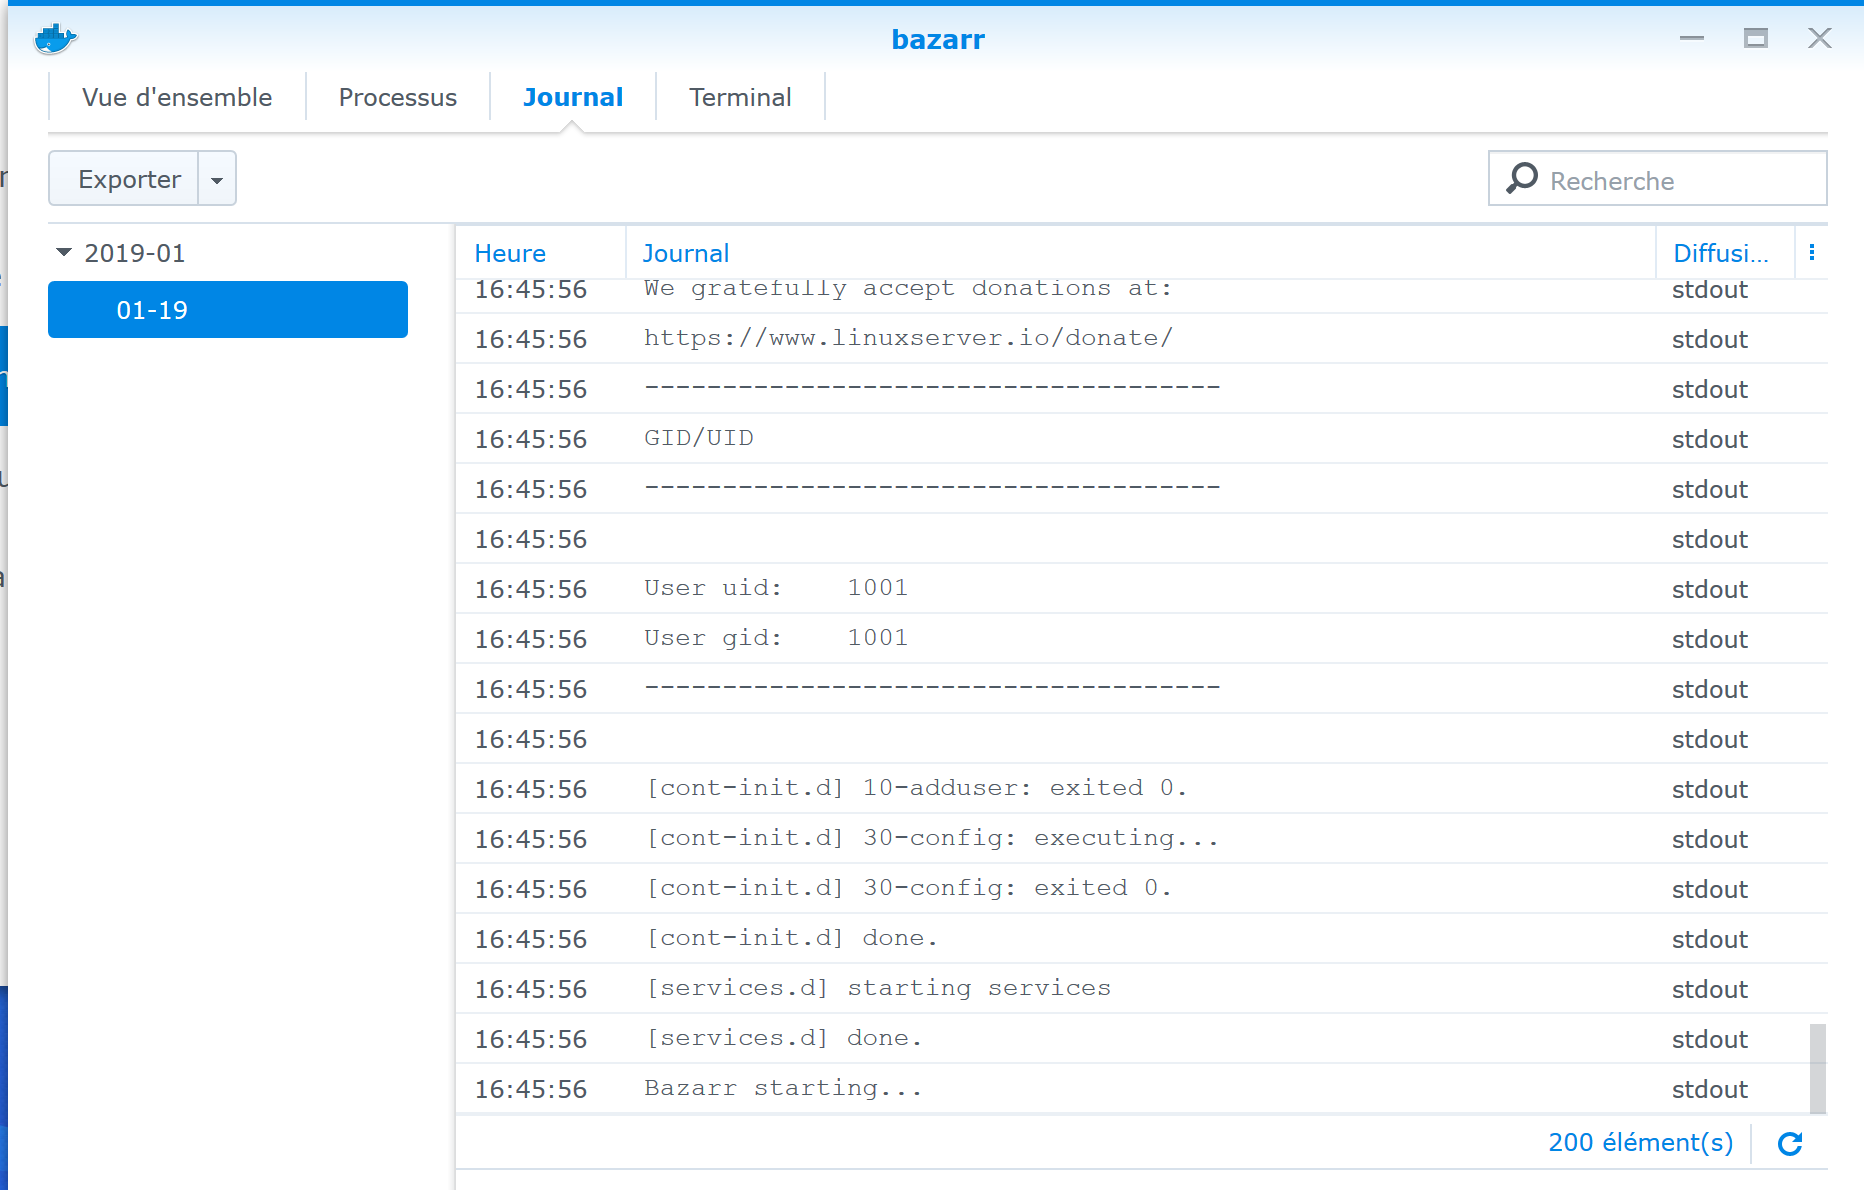Select the 01-19 log date entry
This screenshot has width=1864, height=1190.
click(x=227, y=310)
